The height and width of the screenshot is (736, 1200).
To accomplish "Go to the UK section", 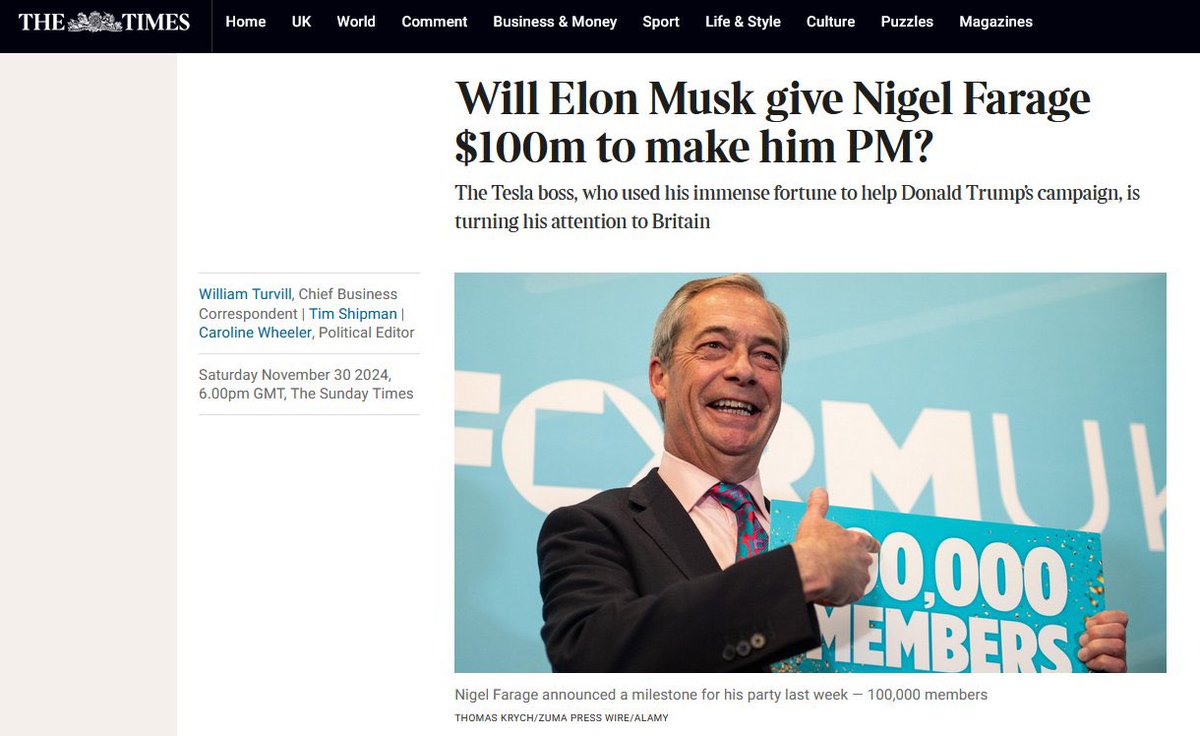I will click(302, 22).
